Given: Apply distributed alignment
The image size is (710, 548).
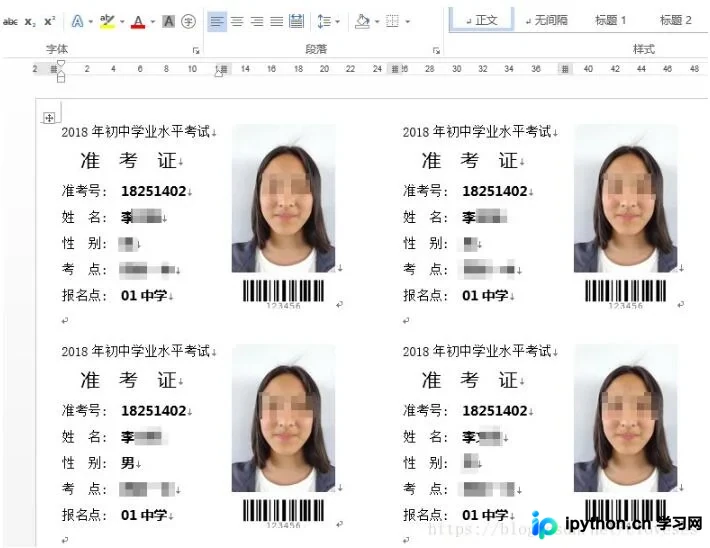Looking at the screenshot, I should [x=297, y=21].
